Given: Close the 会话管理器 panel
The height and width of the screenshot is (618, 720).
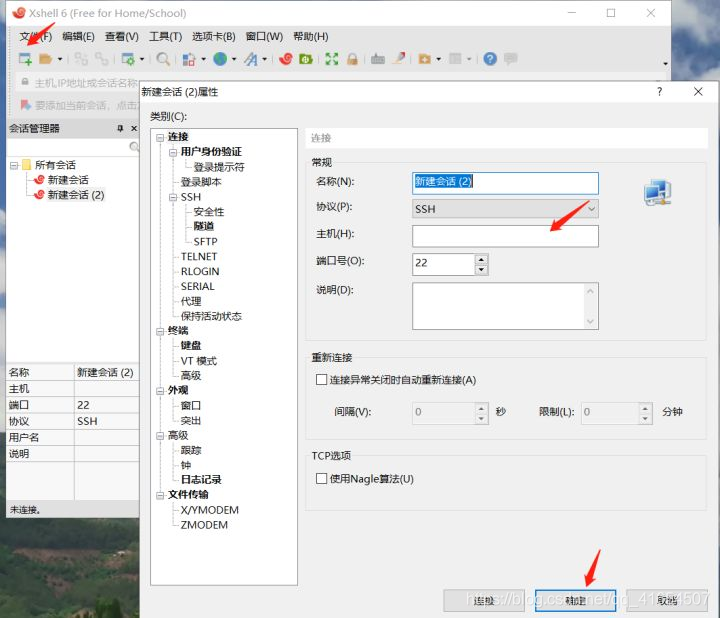Looking at the screenshot, I should (x=134, y=129).
